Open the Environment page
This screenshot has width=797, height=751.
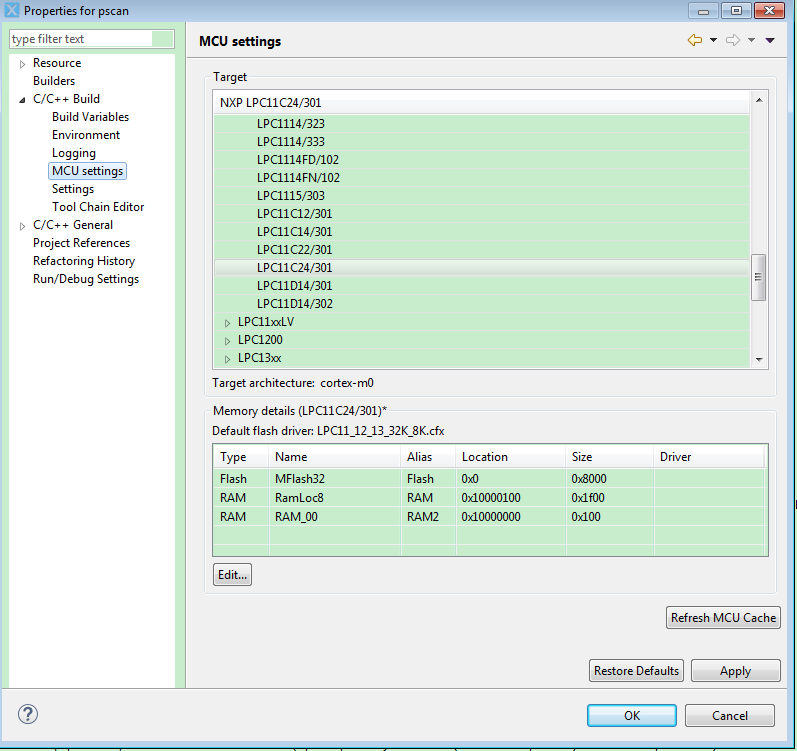click(86, 135)
